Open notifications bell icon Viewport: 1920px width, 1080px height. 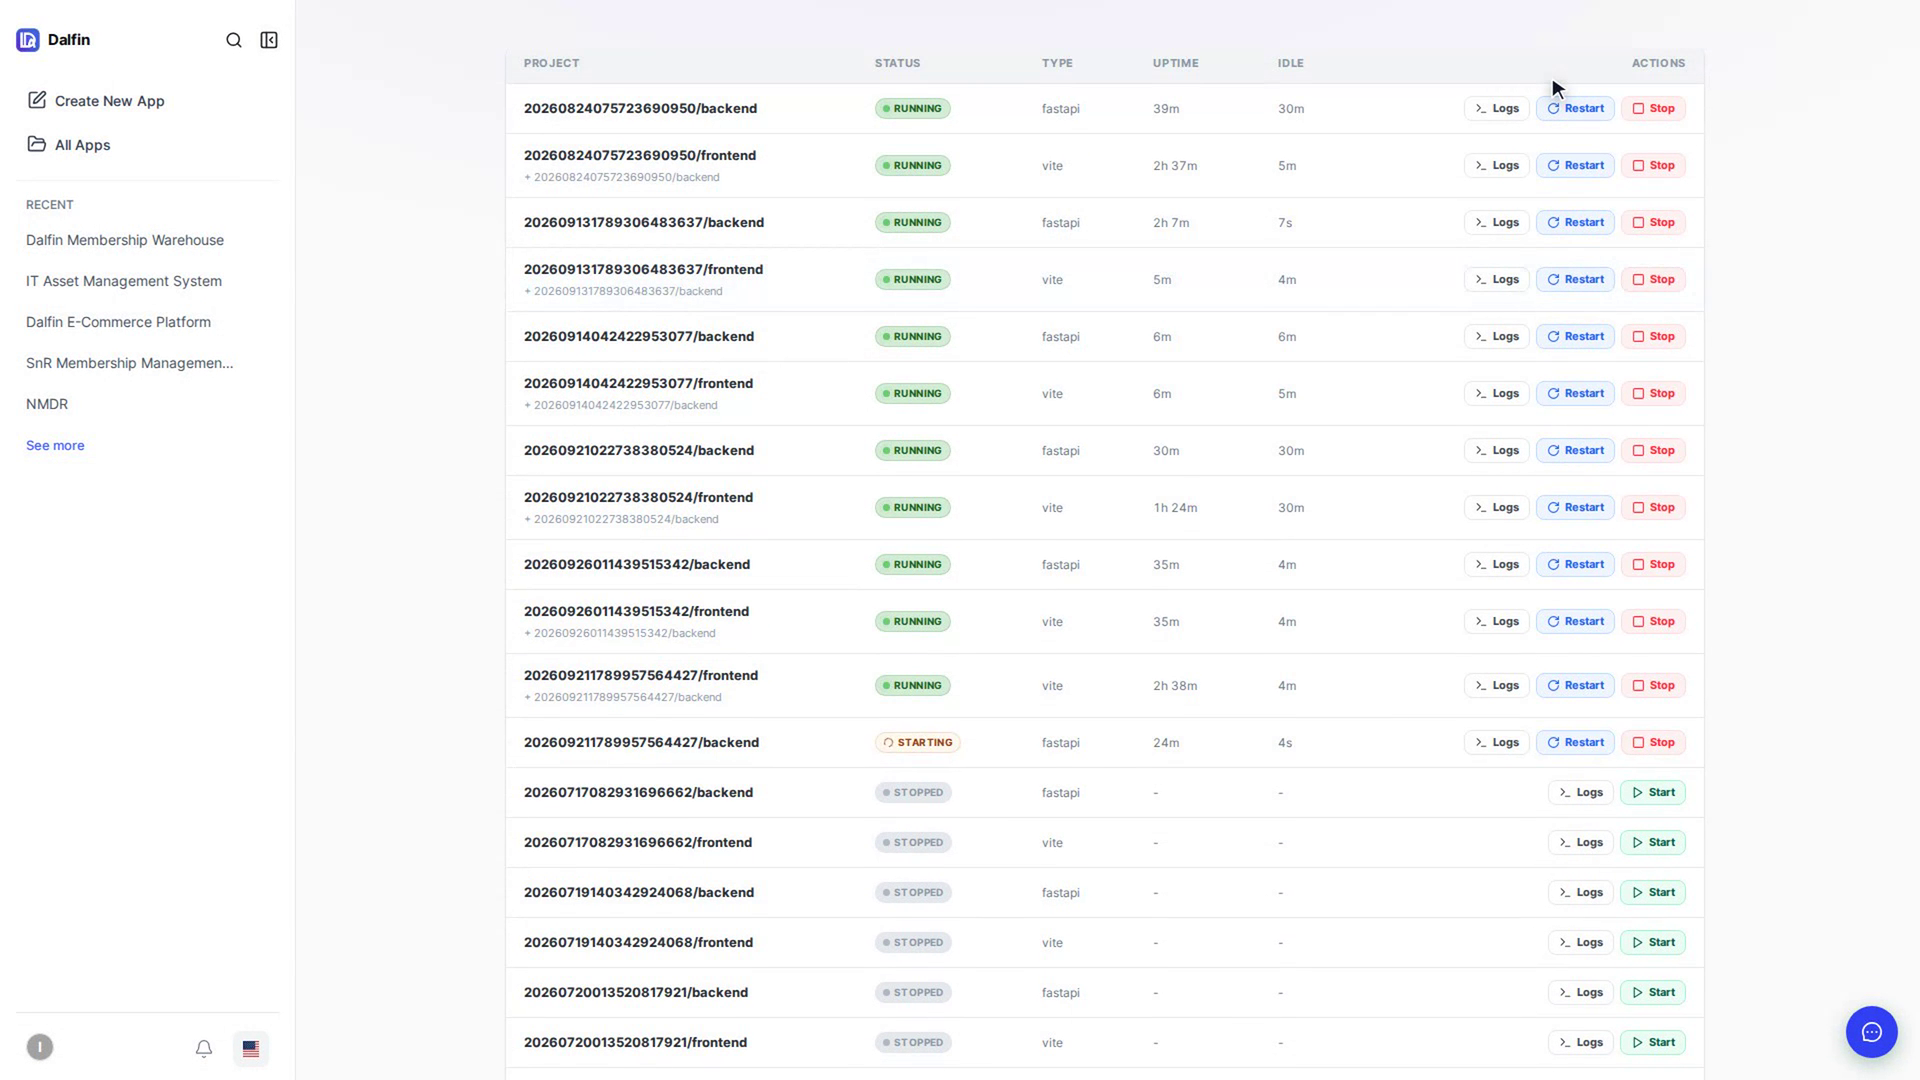coord(204,1048)
